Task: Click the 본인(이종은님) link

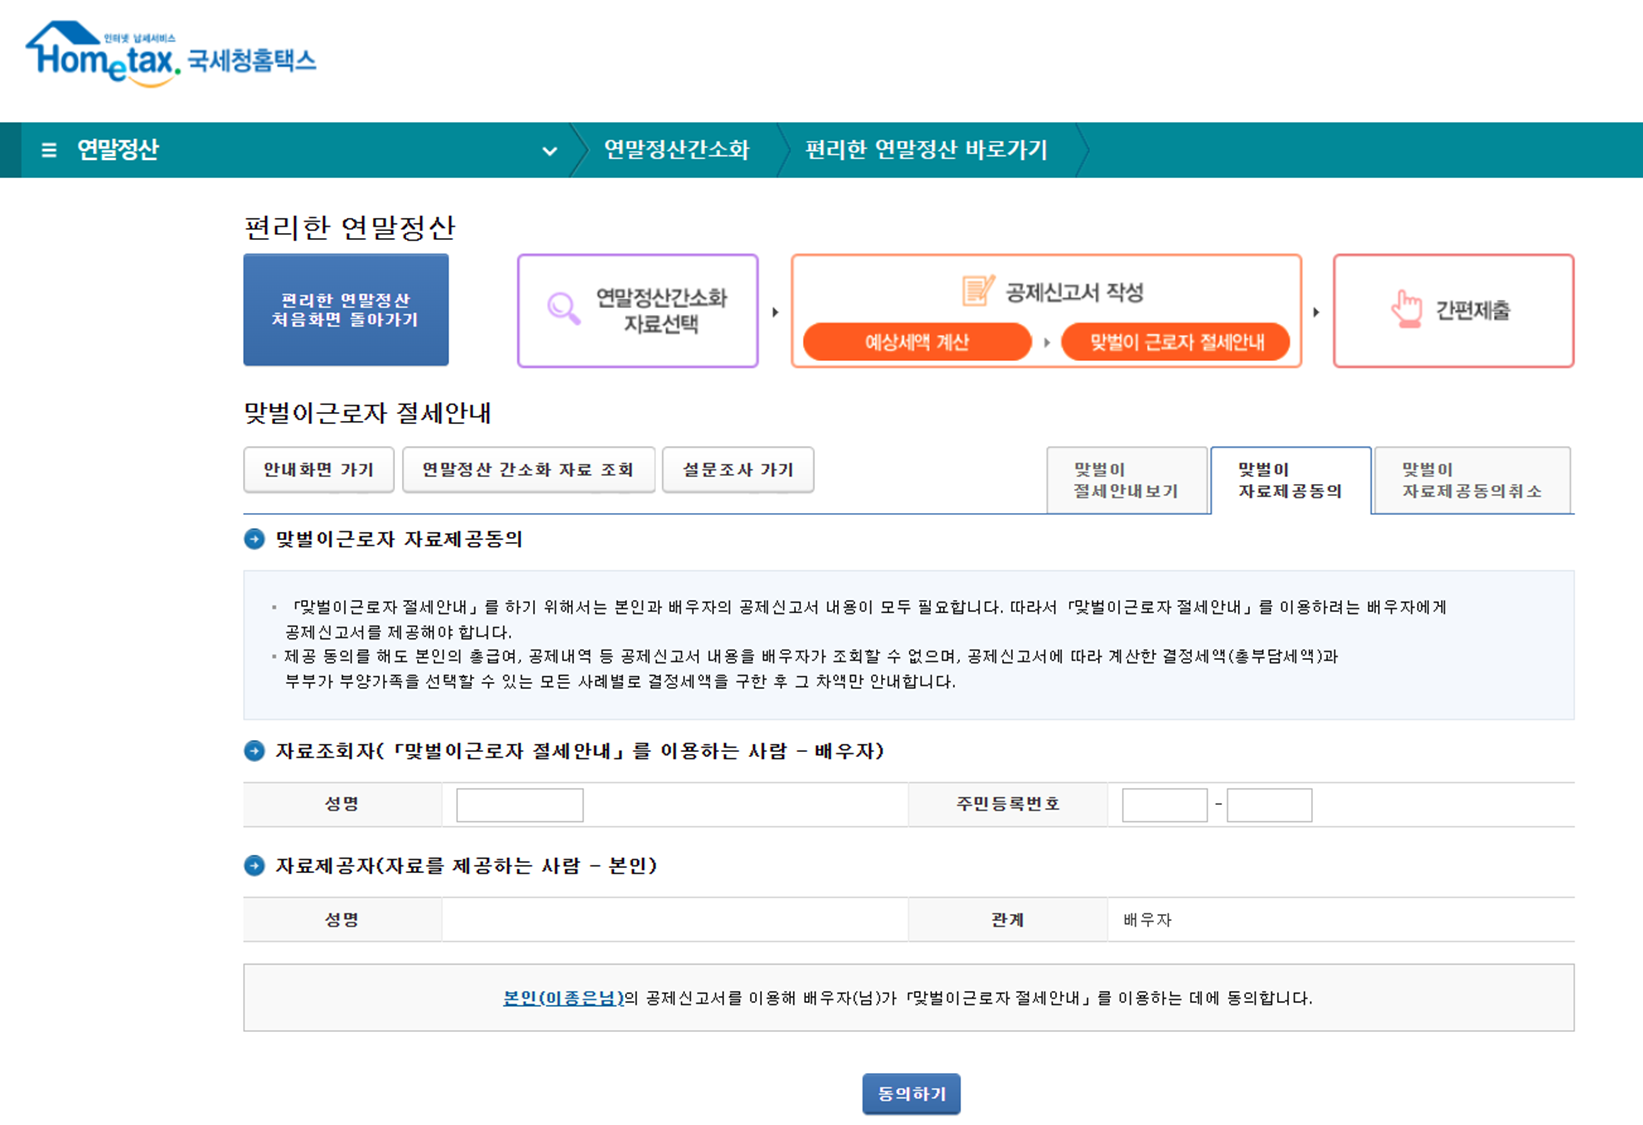Action: [x=563, y=998]
